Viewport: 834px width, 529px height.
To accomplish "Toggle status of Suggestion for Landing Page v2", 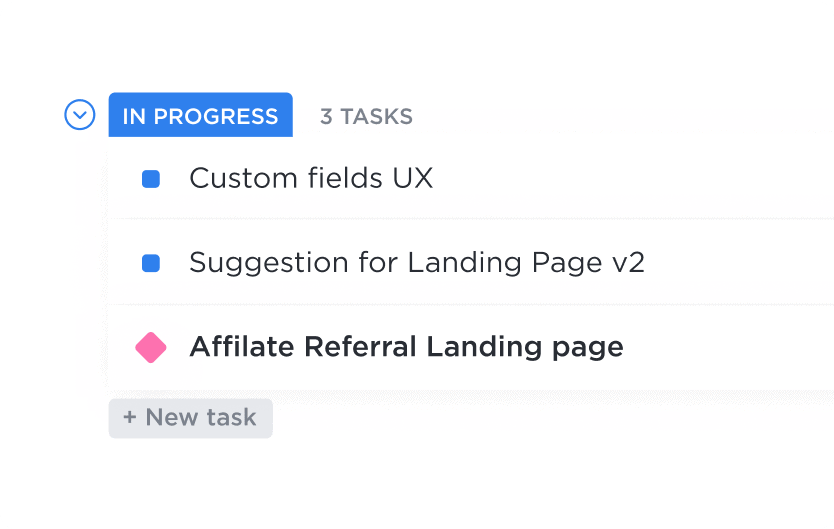I will tap(151, 263).
